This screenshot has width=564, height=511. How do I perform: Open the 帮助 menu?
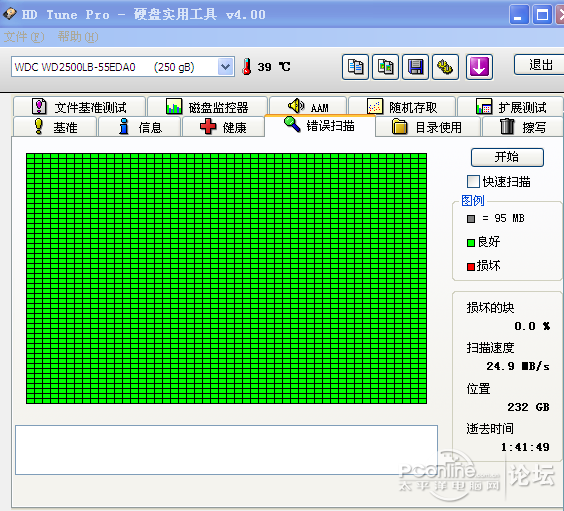(78, 37)
